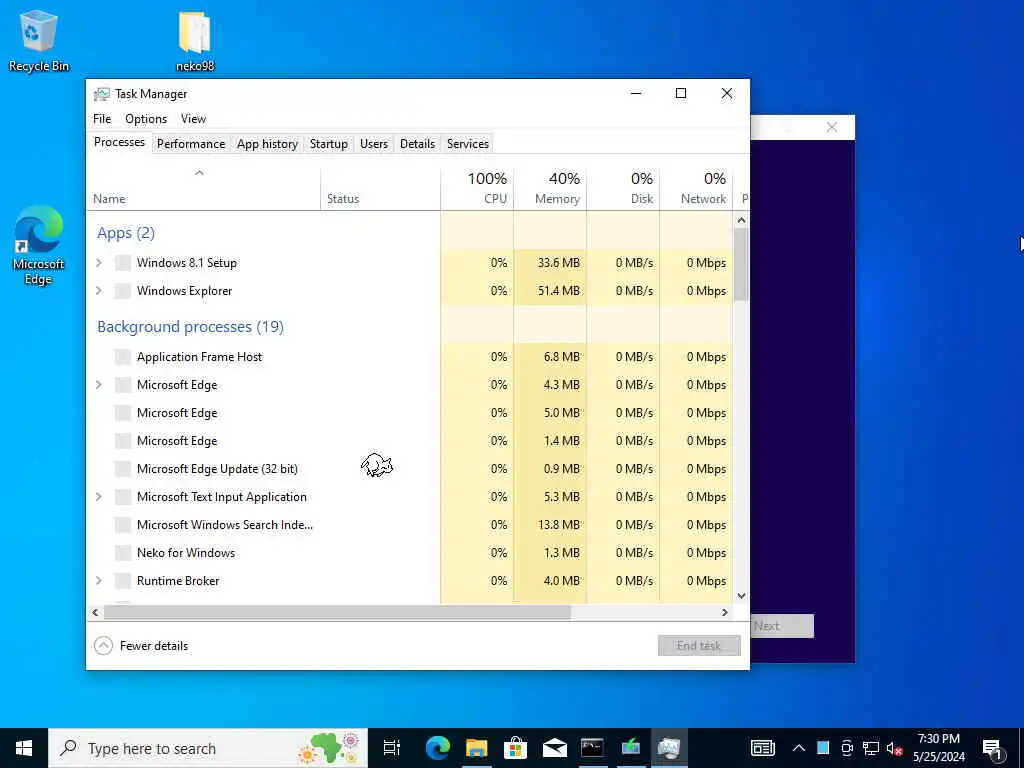Click the Application Frame Host process icon
Screen dimensions: 1024x768
123,357
